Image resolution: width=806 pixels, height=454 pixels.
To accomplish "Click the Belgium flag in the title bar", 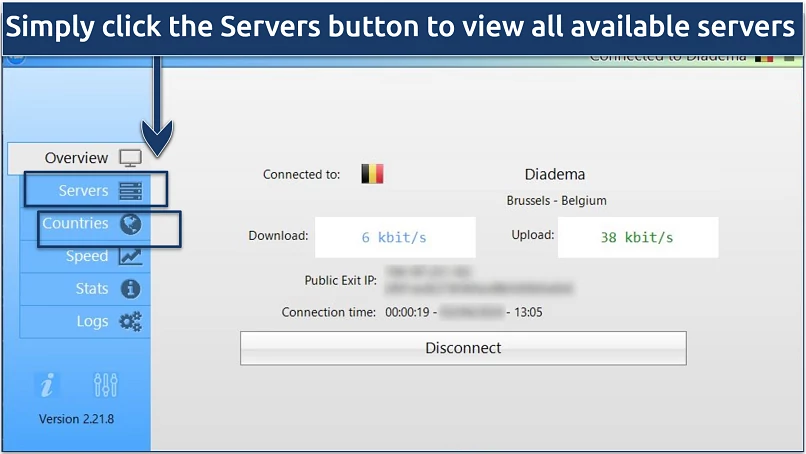I will click(764, 58).
